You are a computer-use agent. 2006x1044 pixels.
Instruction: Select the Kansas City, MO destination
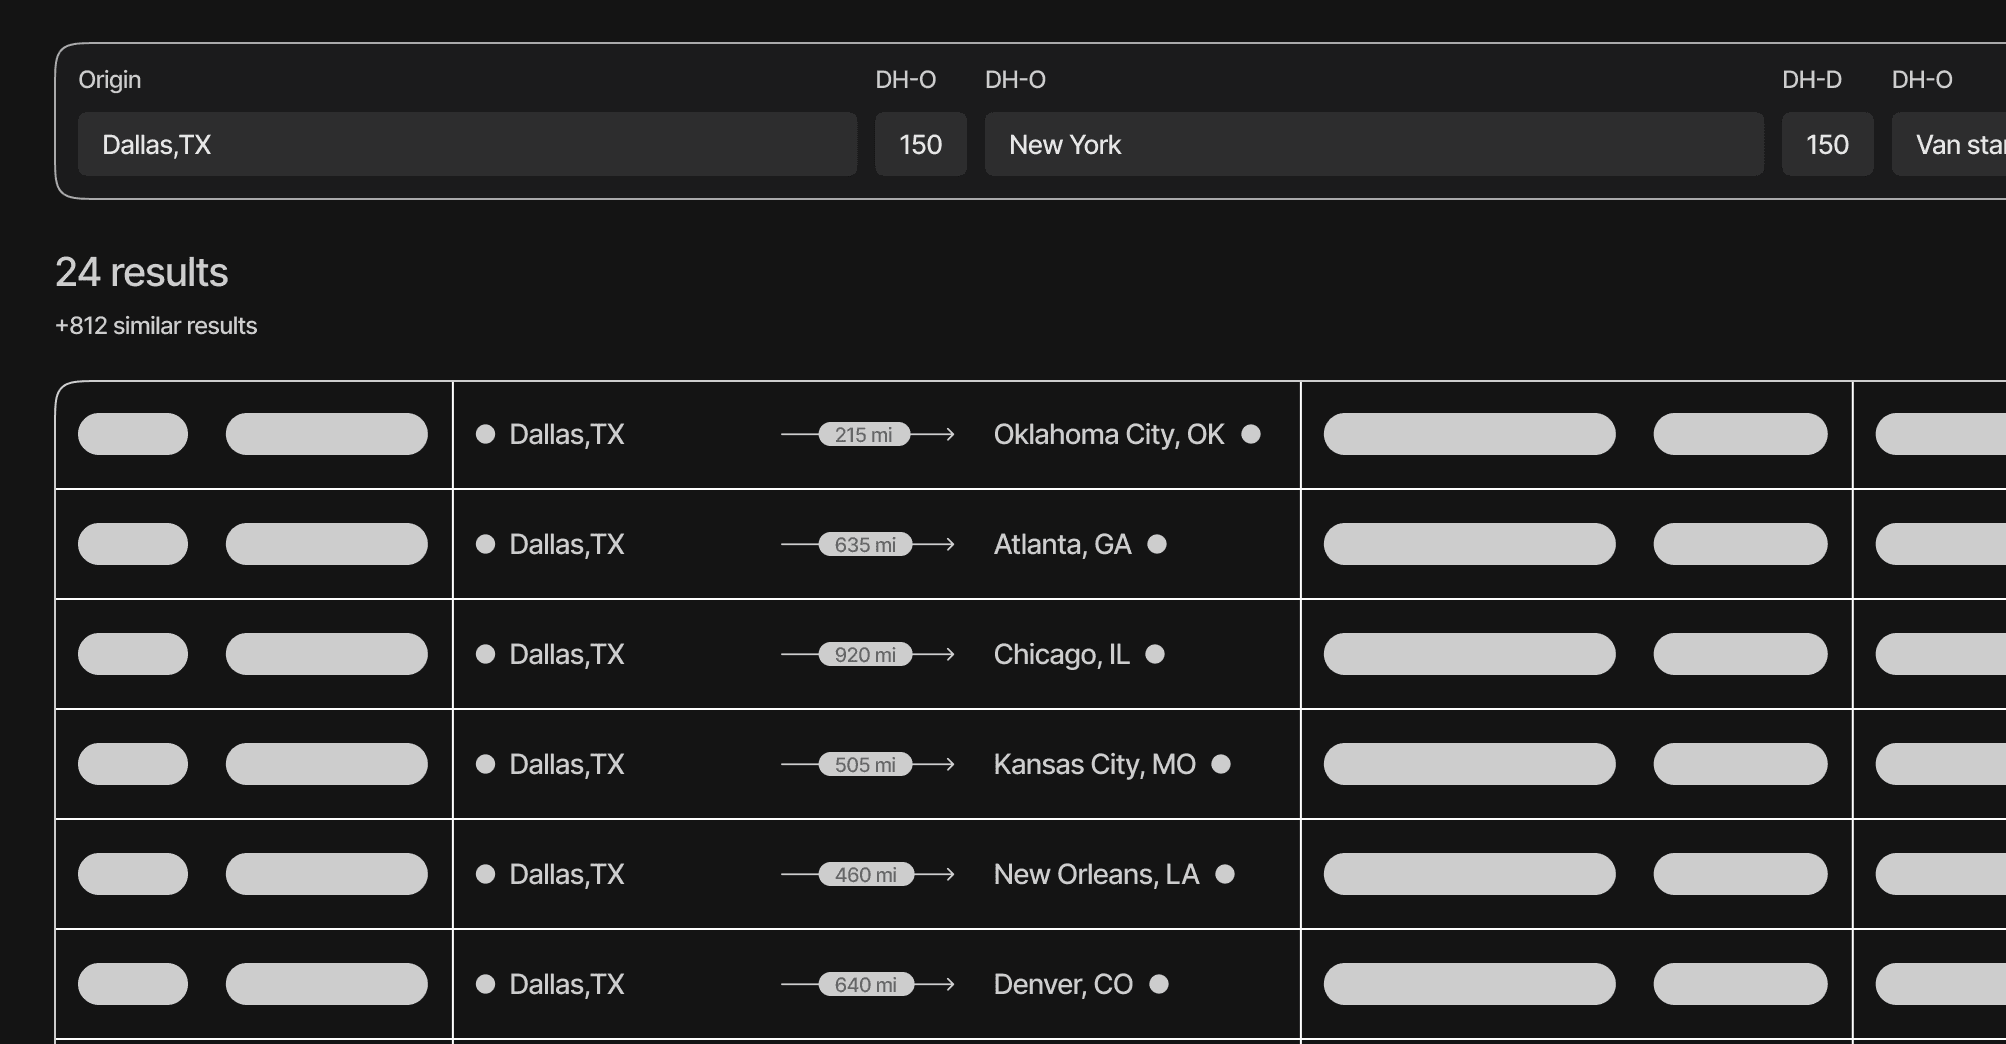(x=1094, y=765)
